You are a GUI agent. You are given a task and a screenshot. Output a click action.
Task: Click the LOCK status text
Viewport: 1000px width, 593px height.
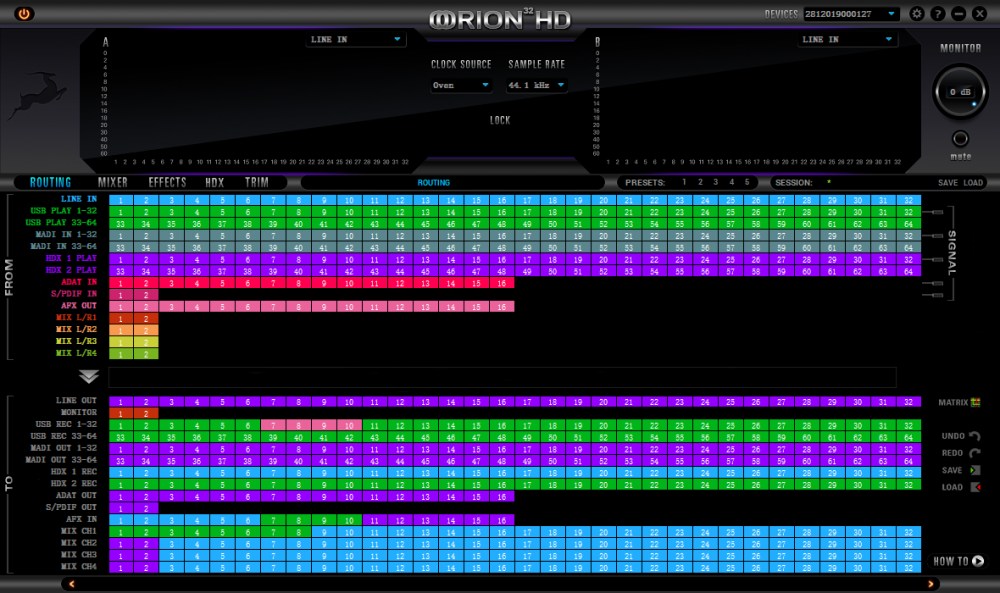click(x=499, y=120)
